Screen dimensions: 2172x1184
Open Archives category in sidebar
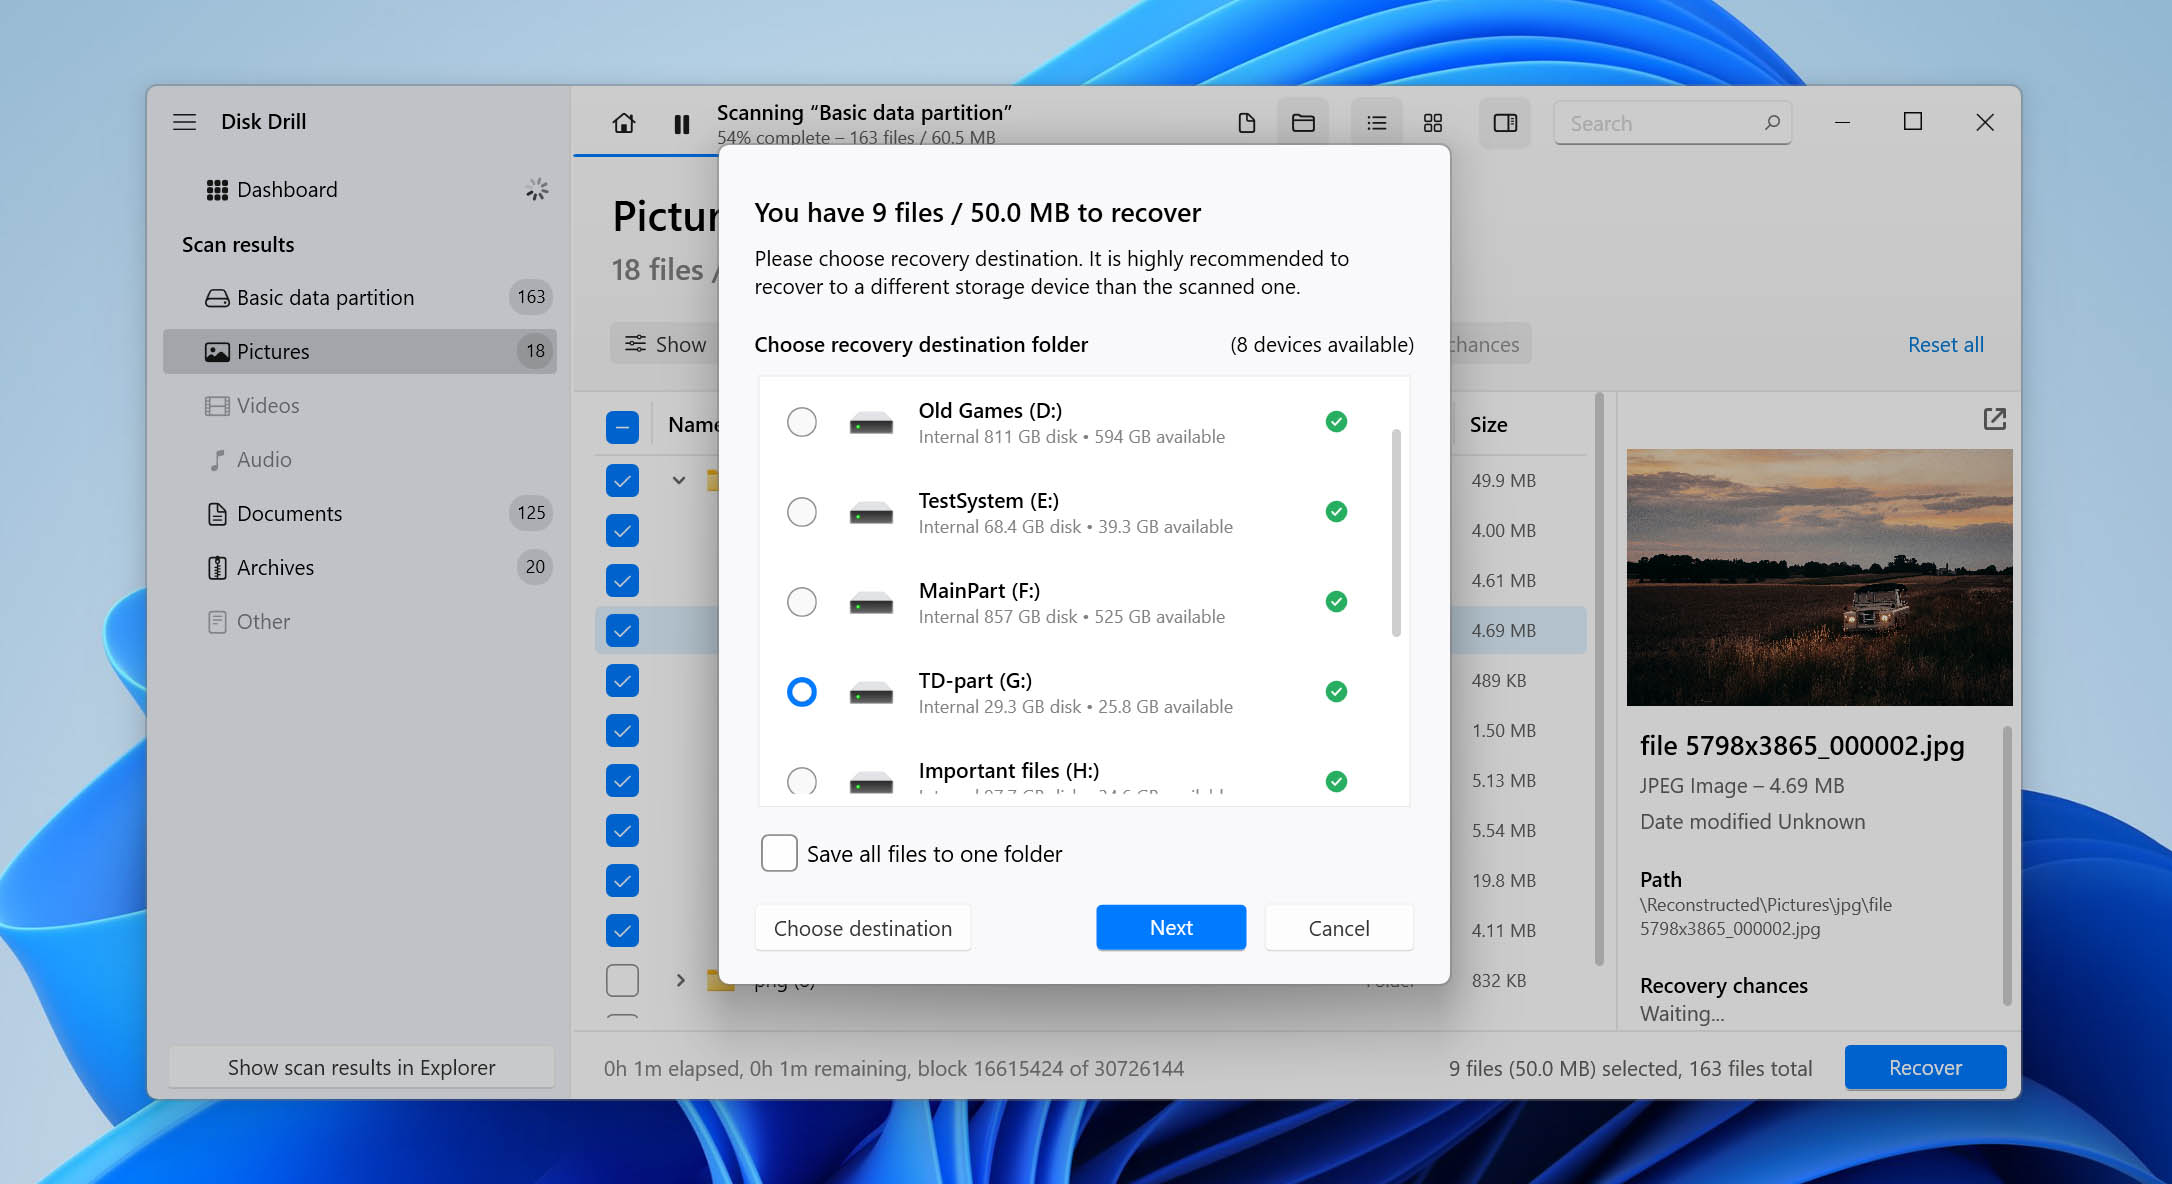click(360, 568)
